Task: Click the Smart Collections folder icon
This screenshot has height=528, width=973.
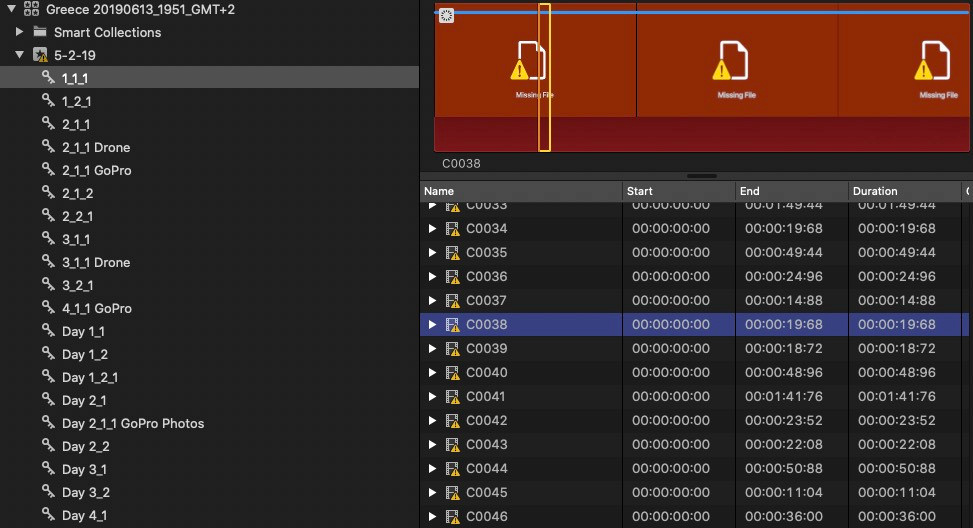Action: pyautogui.click(x=40, y=32)
